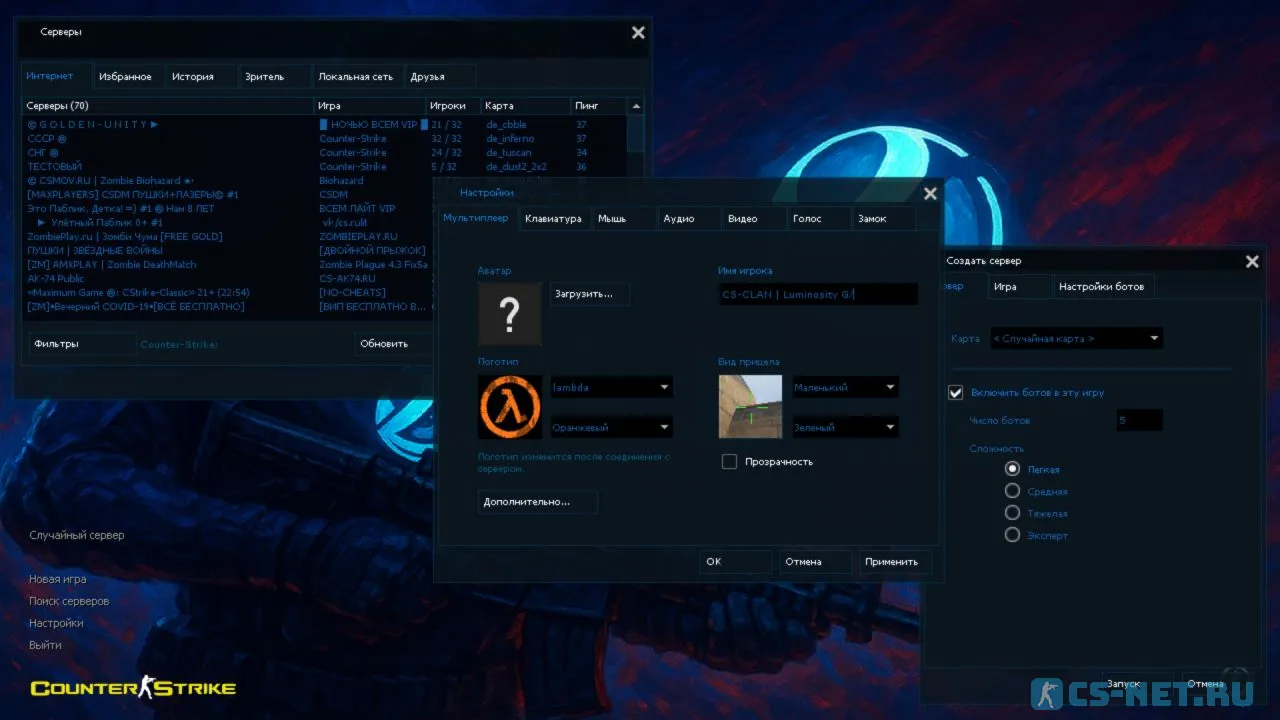Toggle Включить ботов в эту игру checkbox
The height and width of the screenshot is (720, 1280).
tap(956, 393)
